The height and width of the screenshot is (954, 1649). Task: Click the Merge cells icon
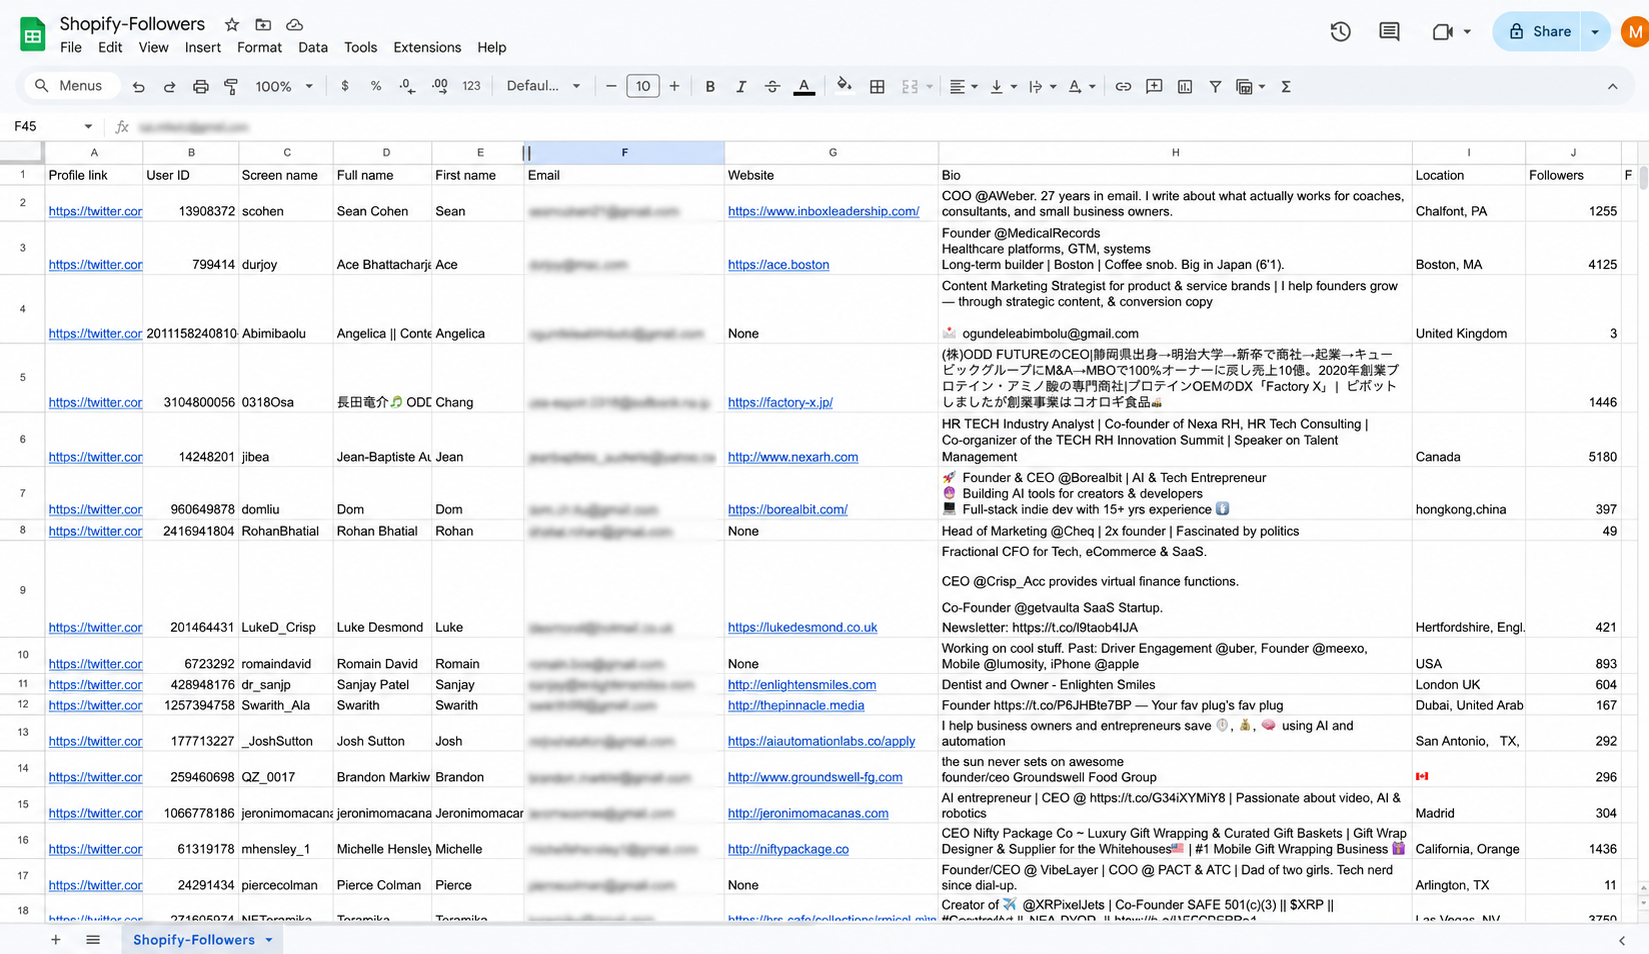(908, 86)
